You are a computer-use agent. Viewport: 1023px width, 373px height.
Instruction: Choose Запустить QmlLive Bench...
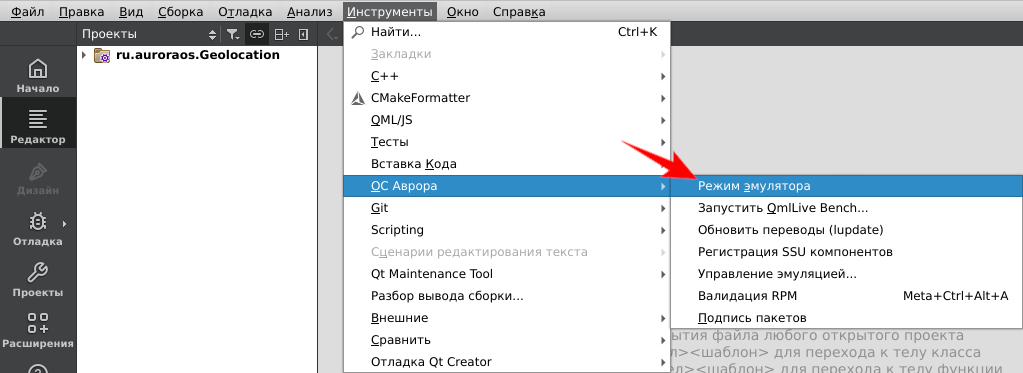pyautogui.click(x=846, y=208)
